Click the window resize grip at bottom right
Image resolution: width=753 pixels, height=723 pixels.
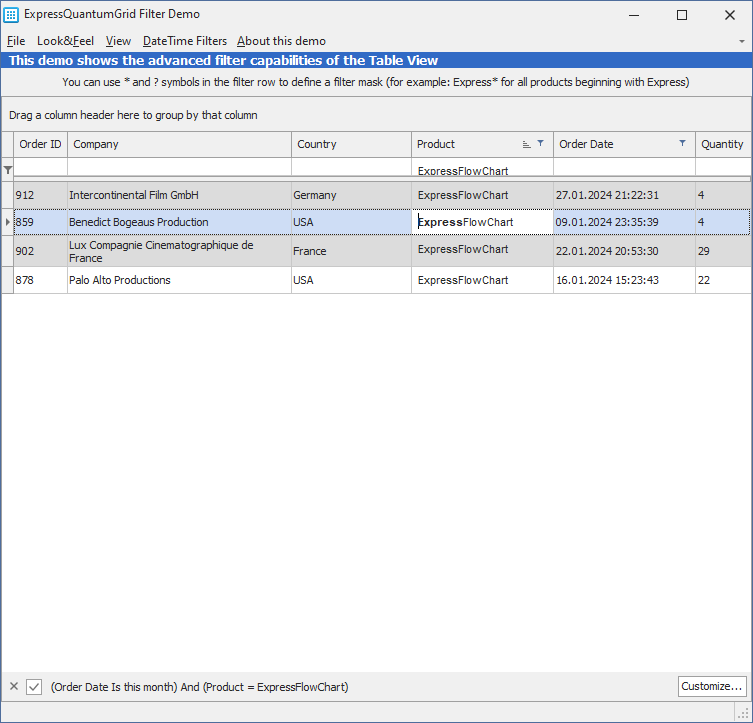(x=742, y=711)
